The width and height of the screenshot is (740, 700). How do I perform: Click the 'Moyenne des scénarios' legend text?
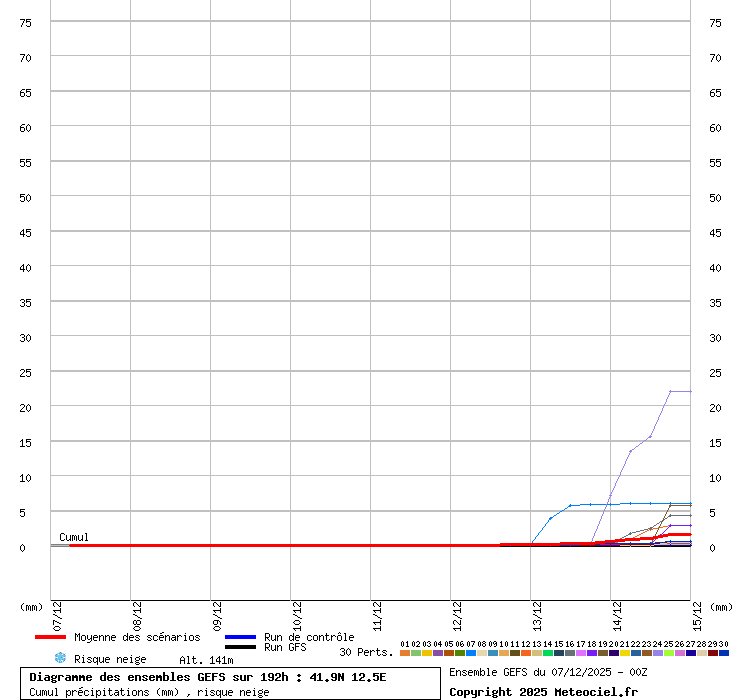(137, 637)
